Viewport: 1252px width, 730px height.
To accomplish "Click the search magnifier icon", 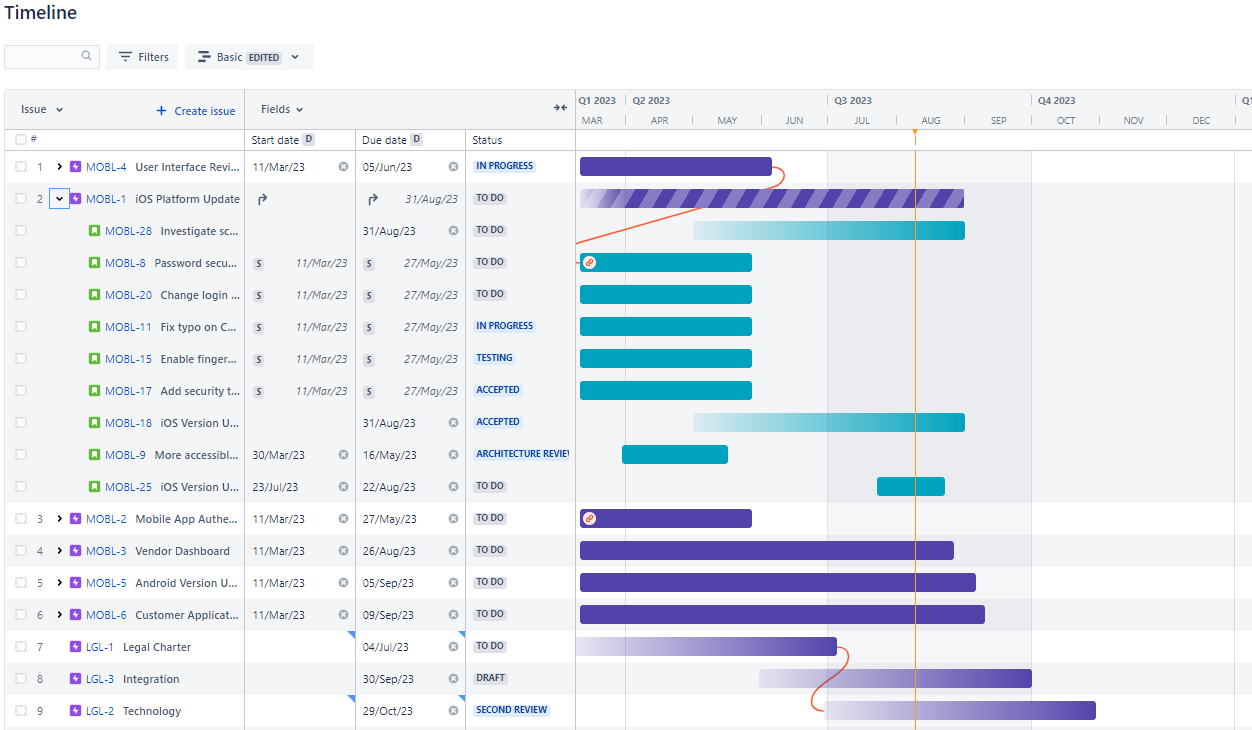I will (x=86, y=56).
